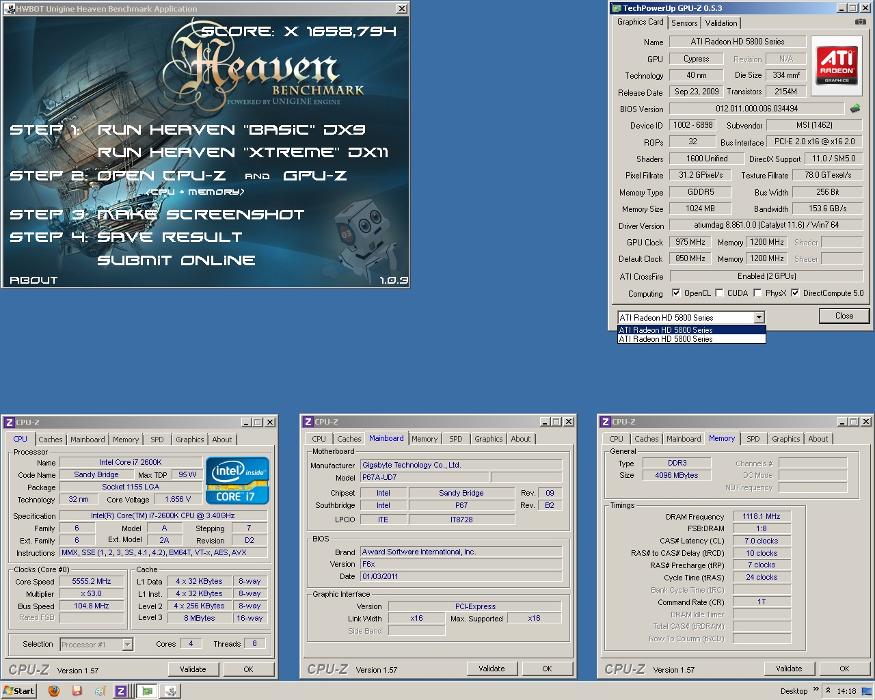
Task: Open the Processor #1 Selection dropdown in CPU-Z
Action: point(127,644)
